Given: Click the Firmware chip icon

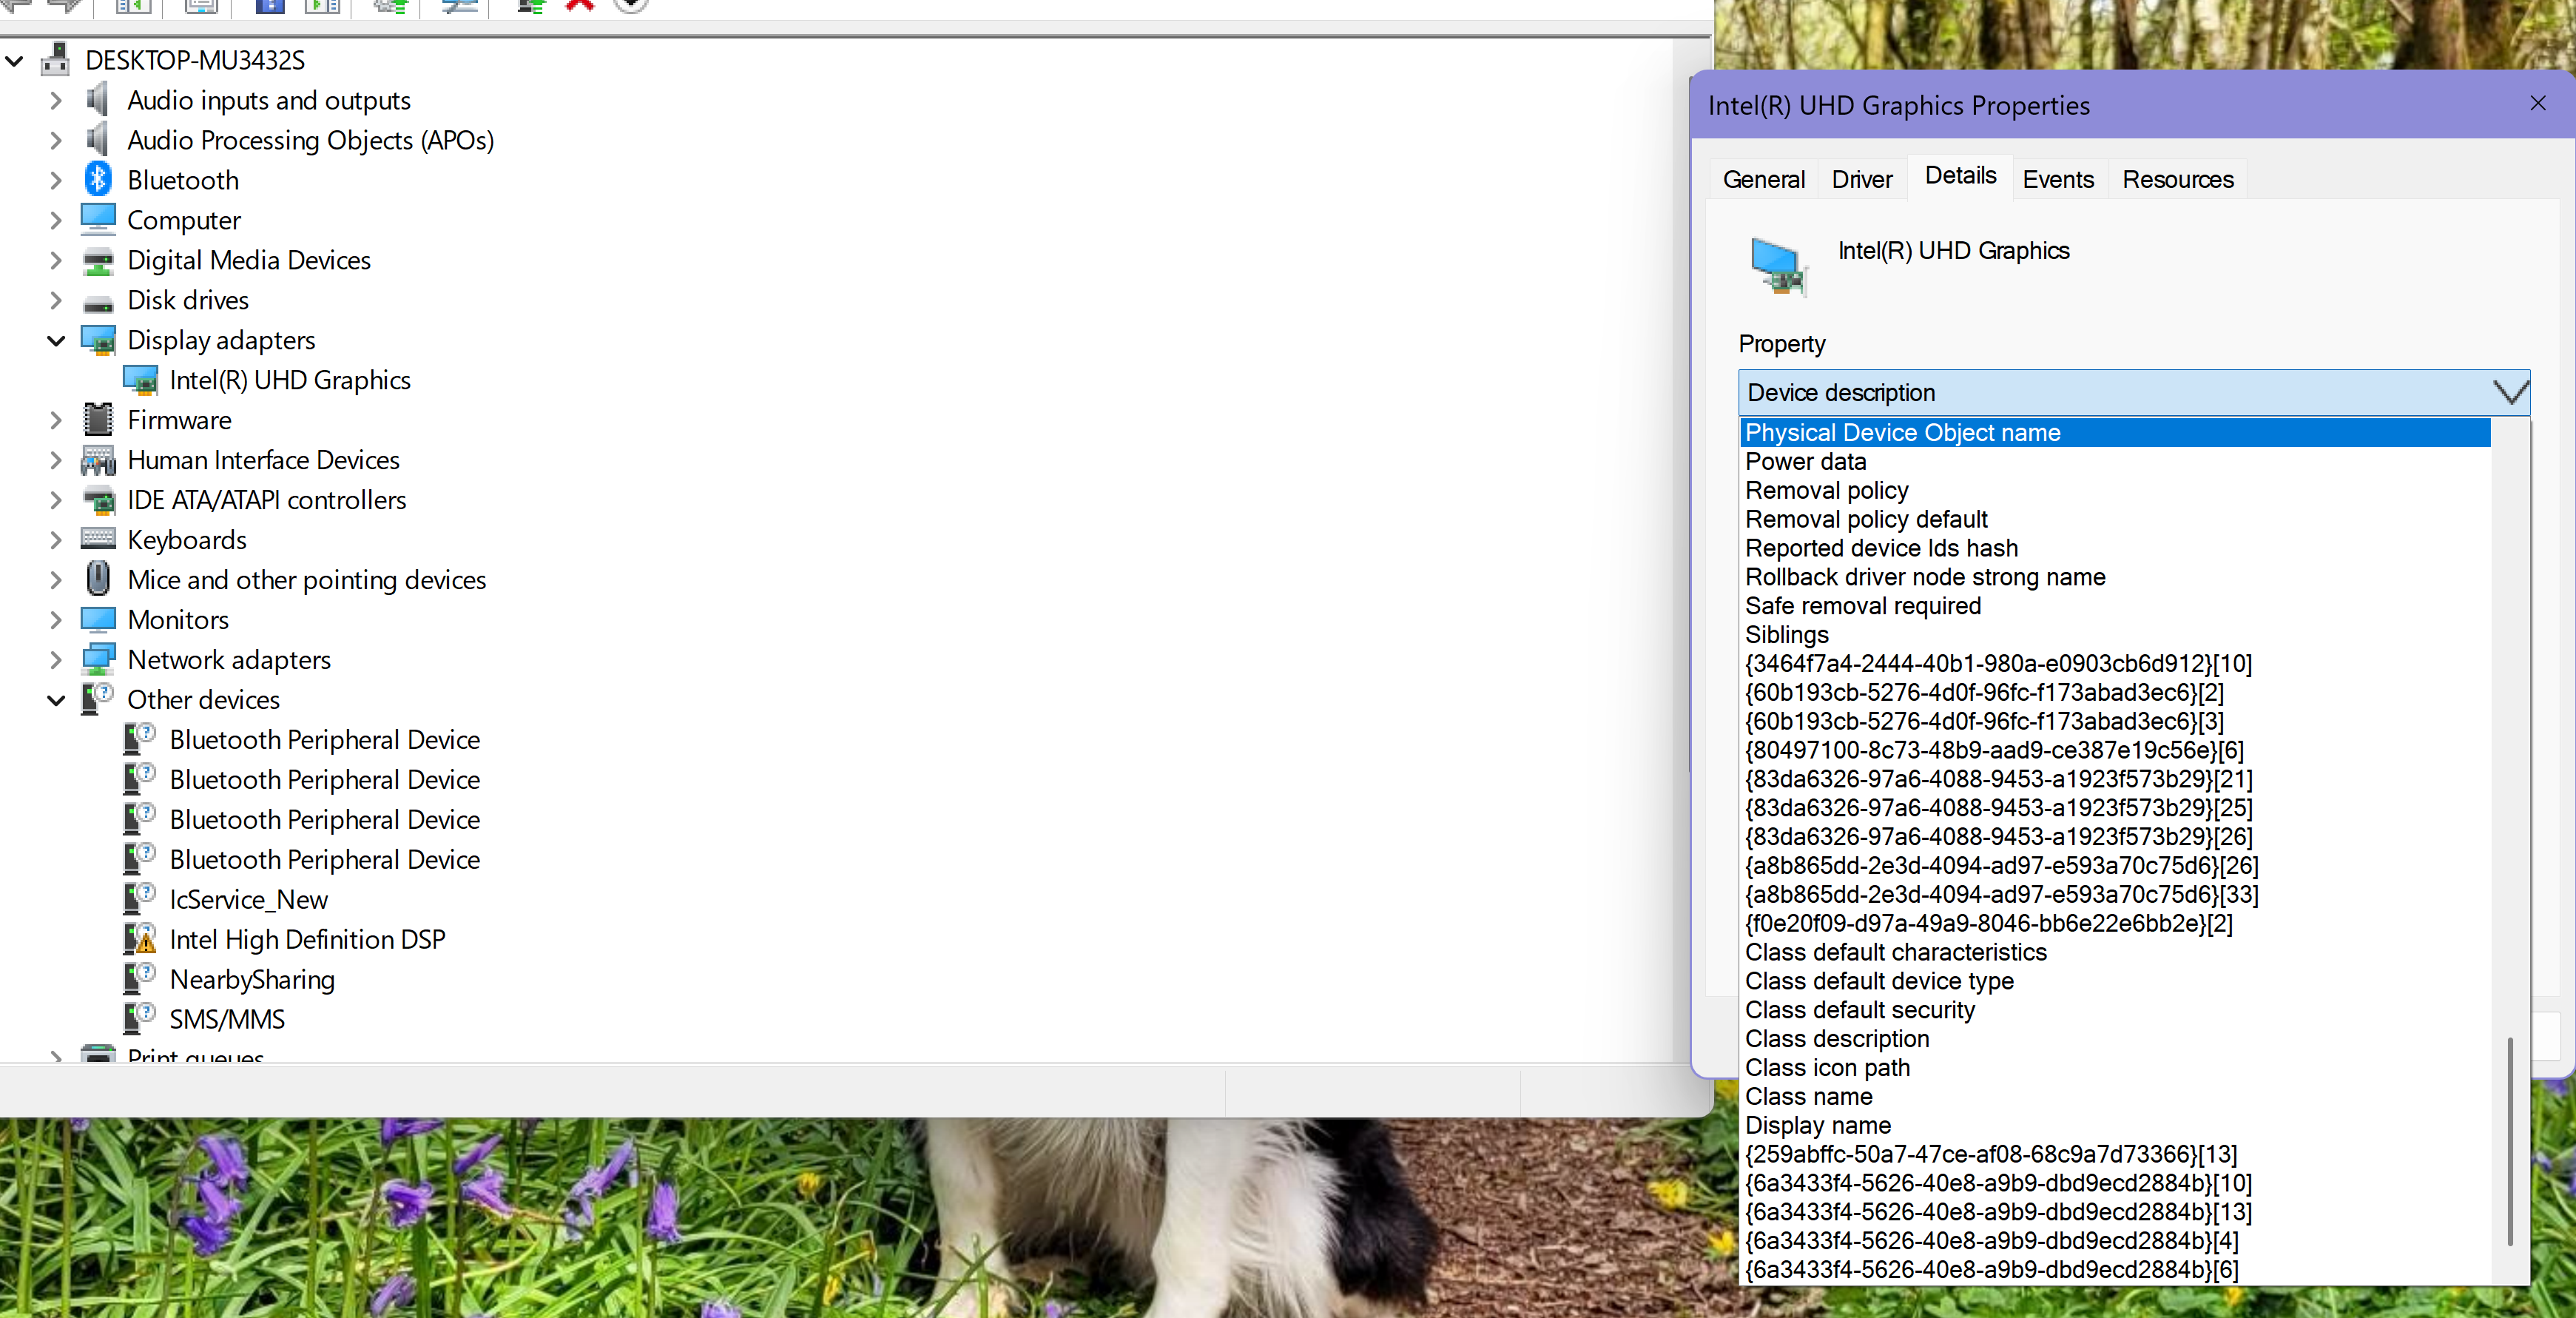Looking at the screenshot, I should coord(98,420).
